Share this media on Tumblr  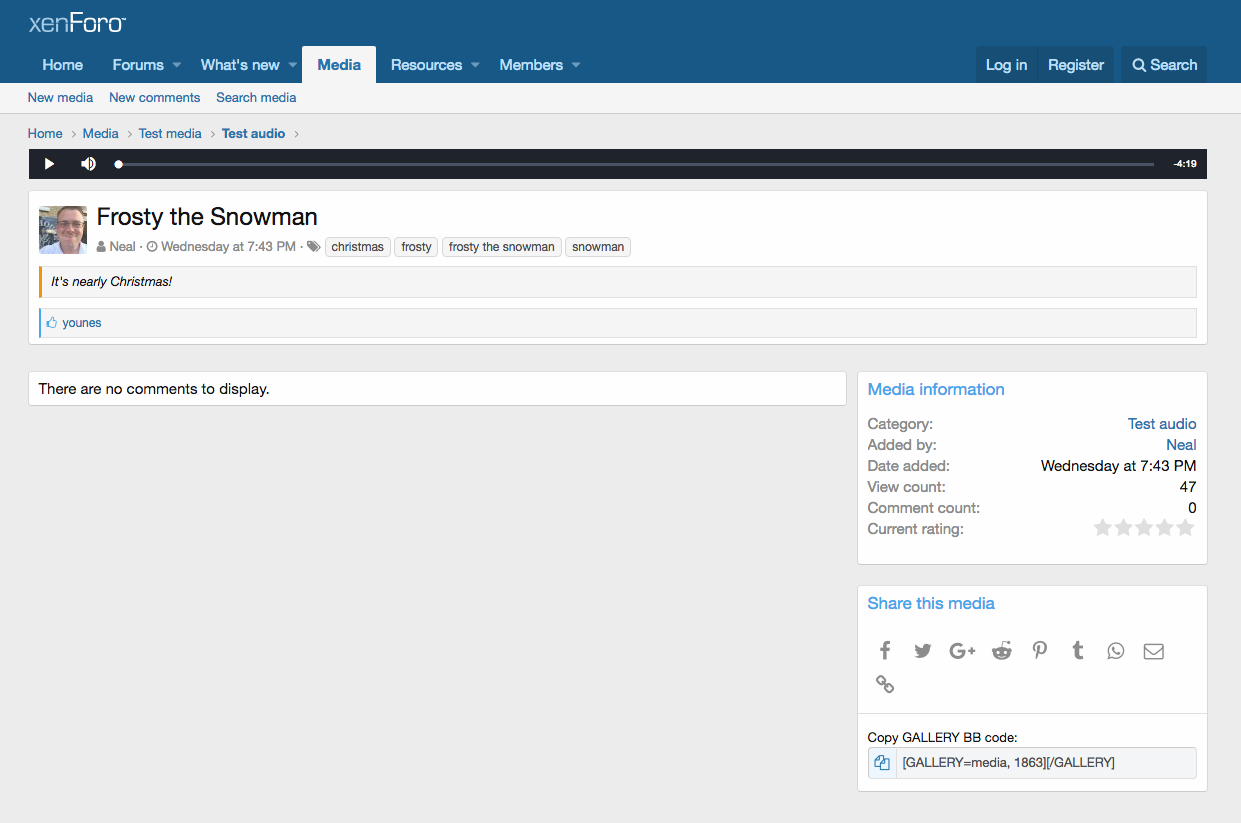pos(1078,651)
